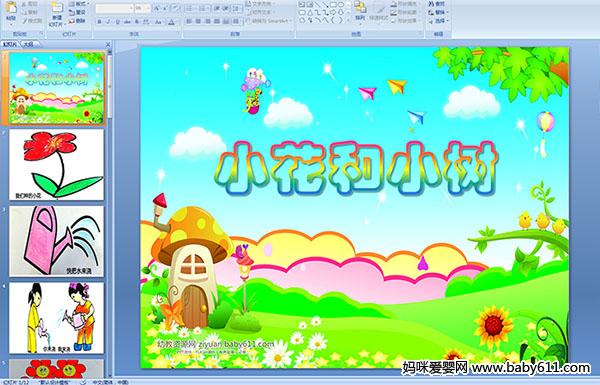Select the rectangle shape in shapes gallery
Viewport: 600px width, 385px height.
(333, 4)
